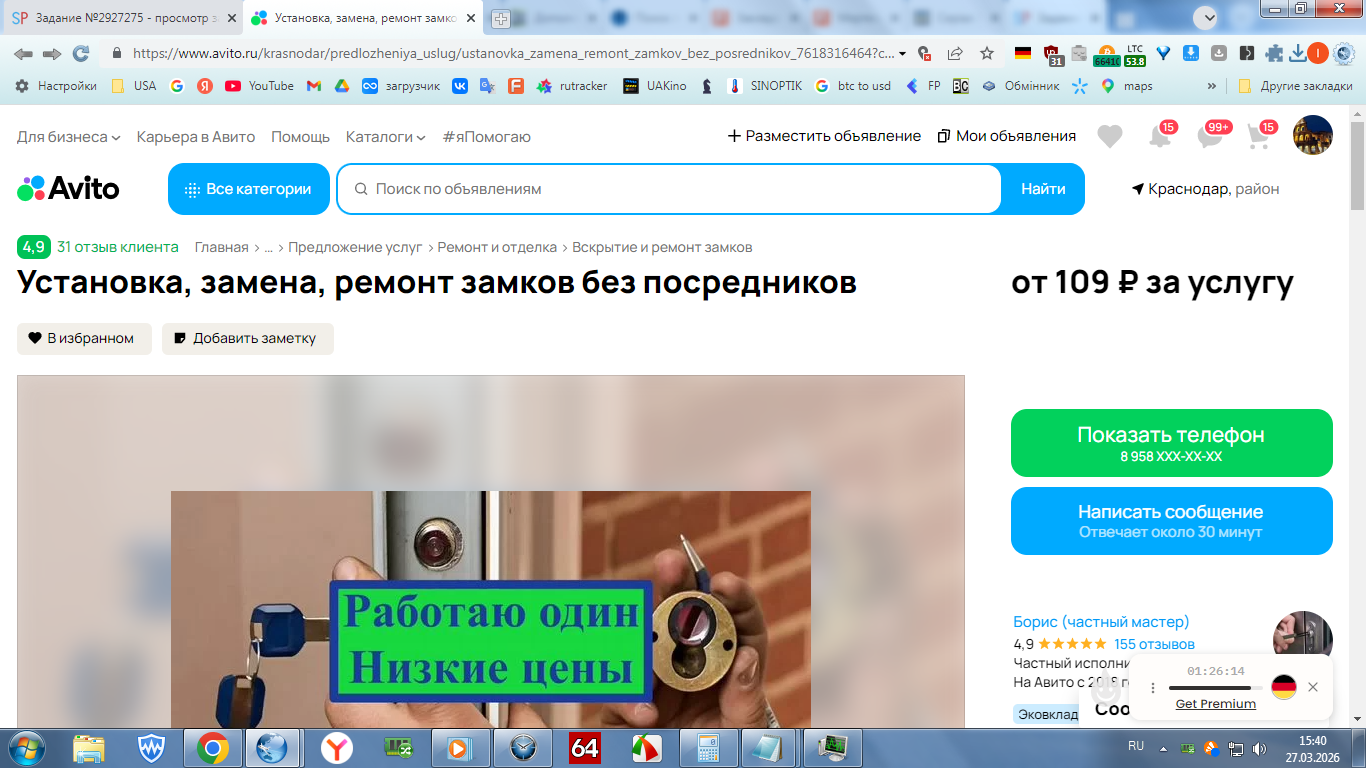Open seller «Борис (частный мастер)» profile link
The width and height of the screenshot is (1366, 768).
coord(1101,622)
